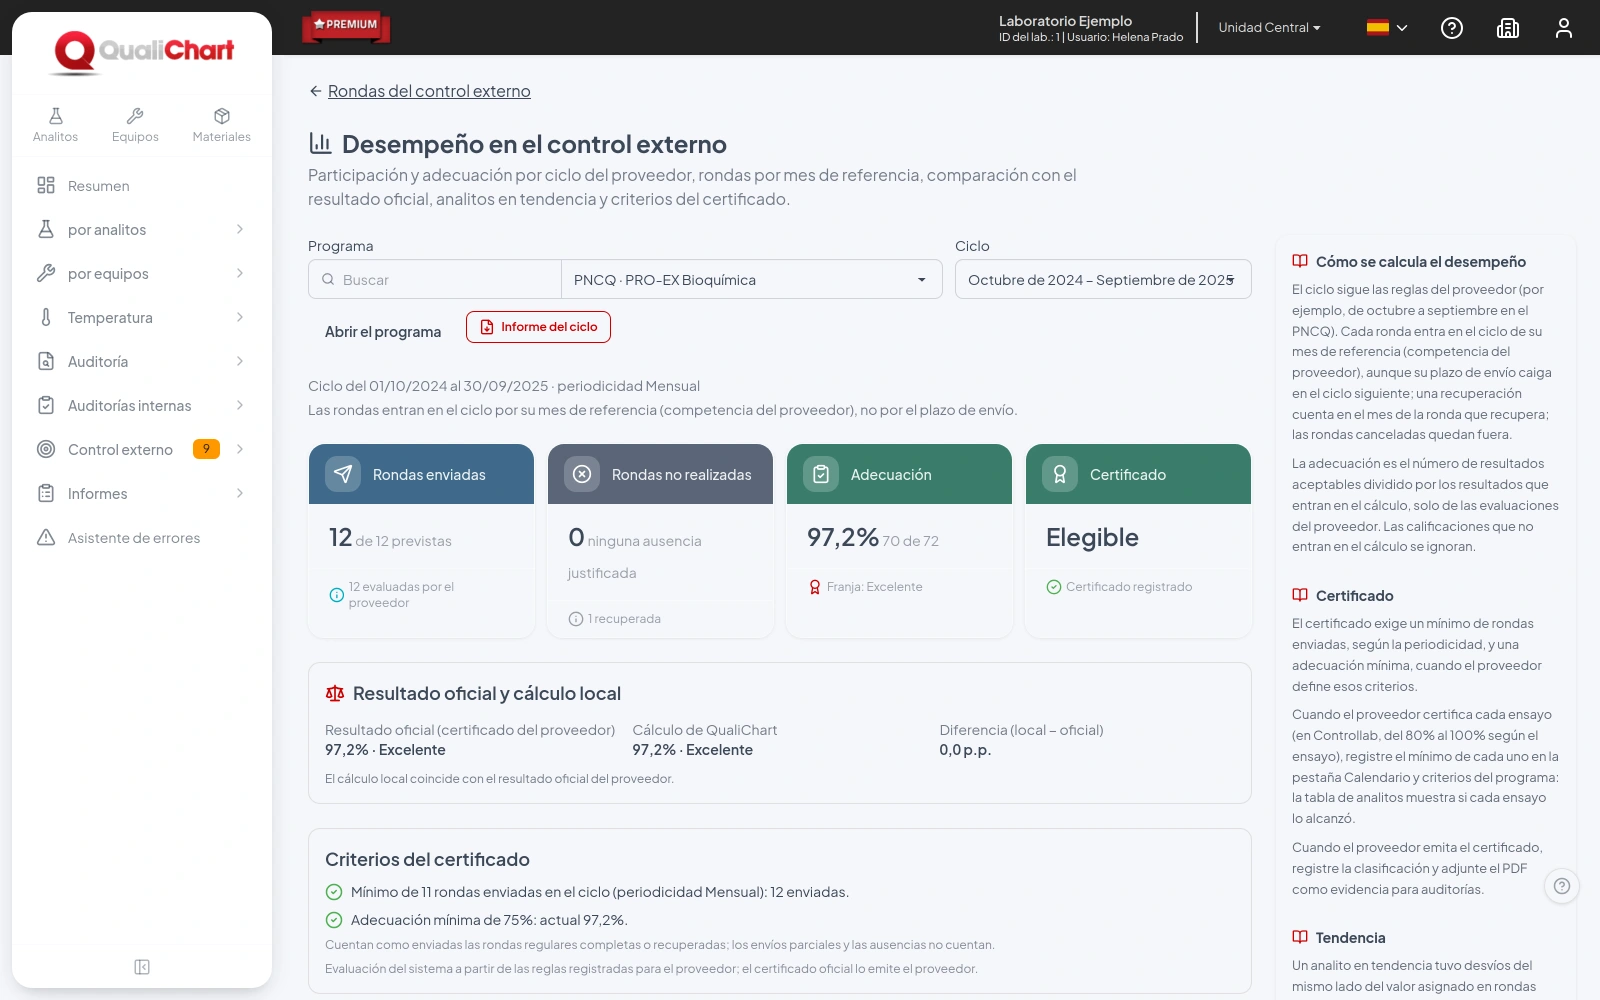1600x1000 pixels.
Task: Open the Equipos wrench icon
Action: pyautogui.click(x=135, y=116)
